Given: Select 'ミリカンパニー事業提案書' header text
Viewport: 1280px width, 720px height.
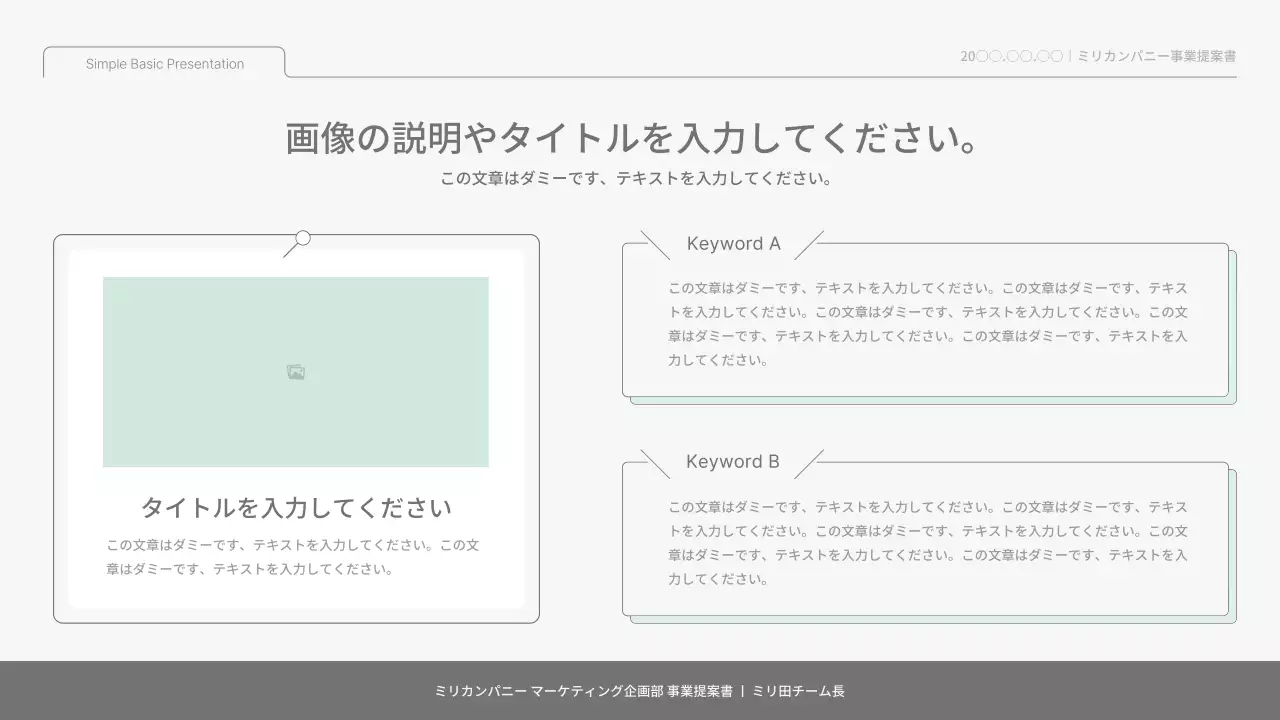Looking at the screenshot, I should 1155,56.
